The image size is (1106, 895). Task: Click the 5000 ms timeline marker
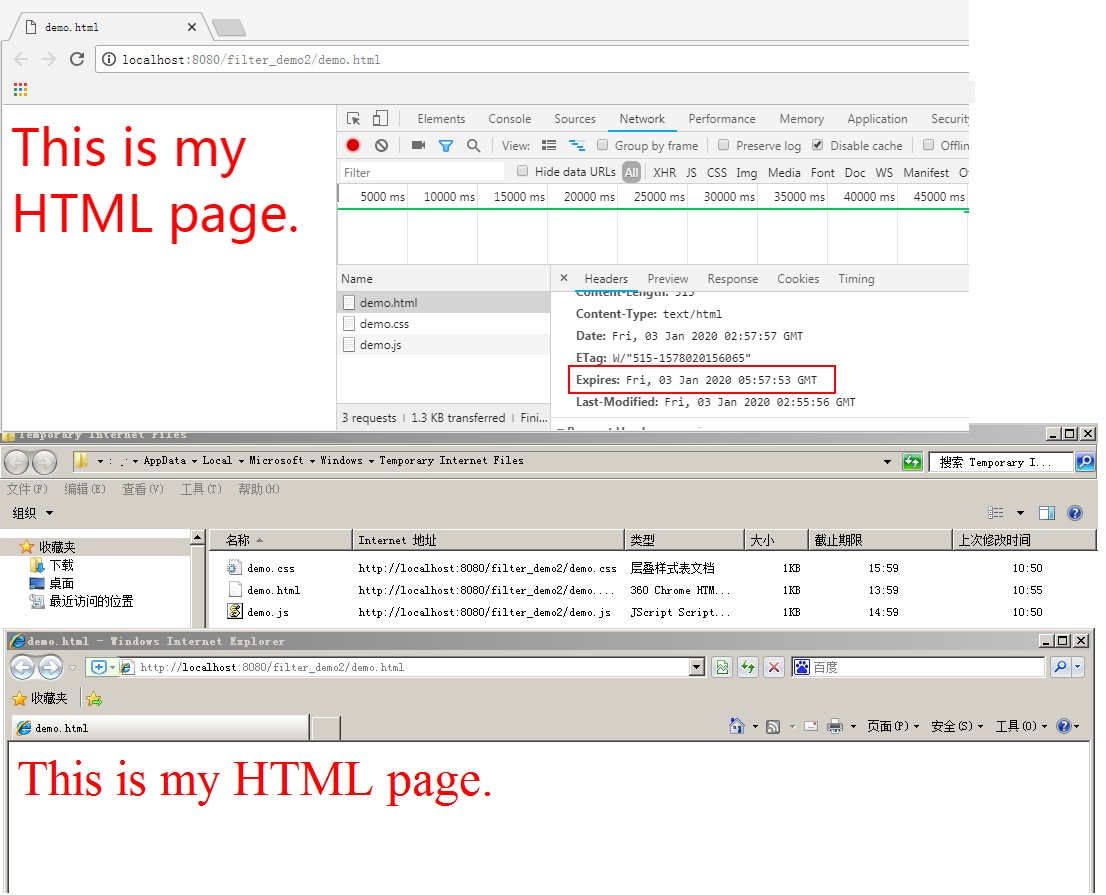[x=382, y=197]
